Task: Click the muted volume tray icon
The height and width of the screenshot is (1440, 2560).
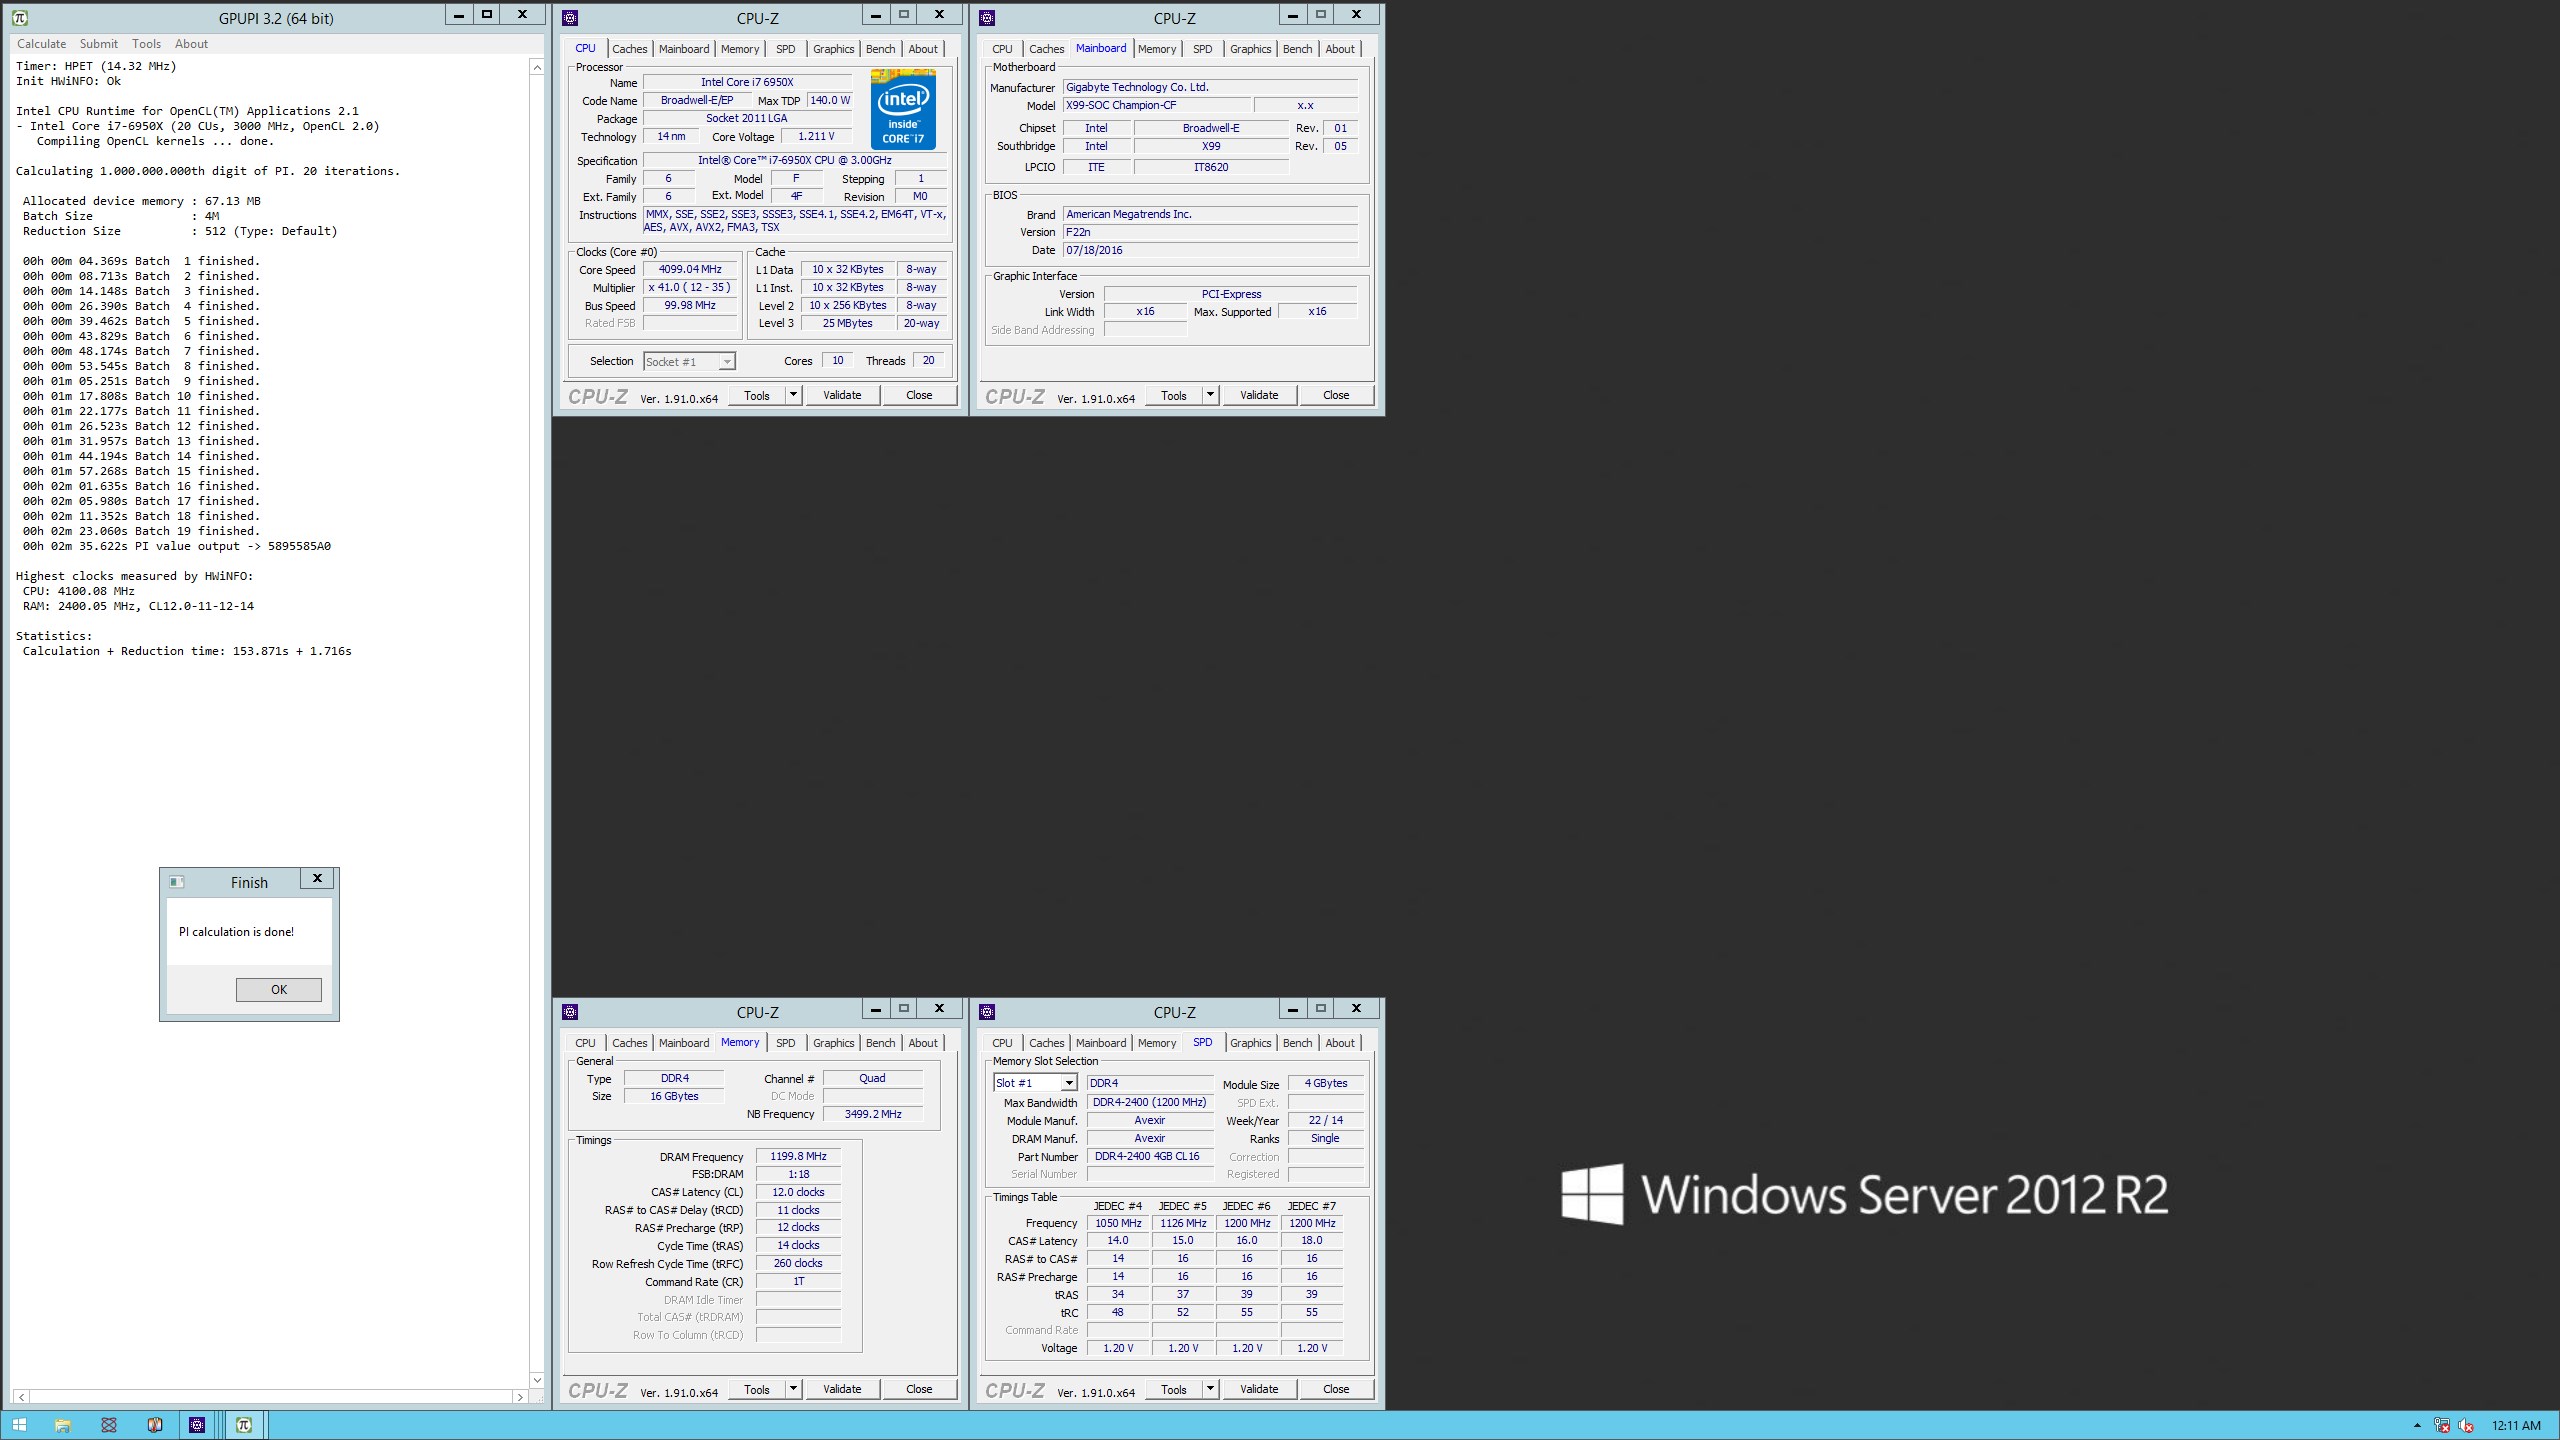Action: tap(2466, 1425)
